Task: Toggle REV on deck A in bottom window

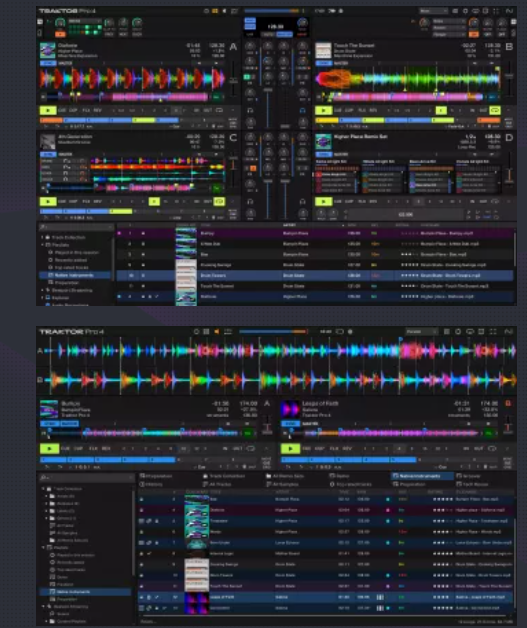Action: point(106,449)
